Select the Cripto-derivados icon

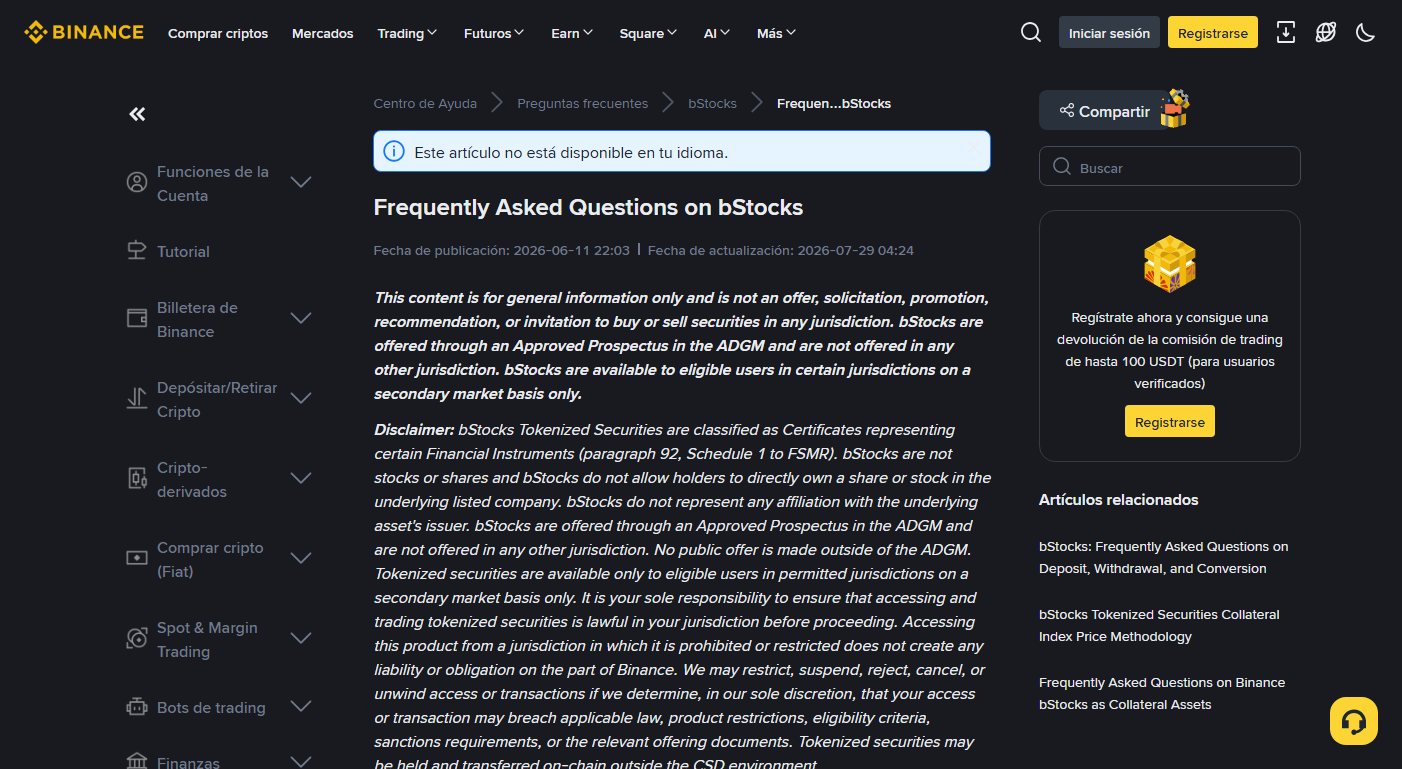pyautogui.click(x=137, y=479)
